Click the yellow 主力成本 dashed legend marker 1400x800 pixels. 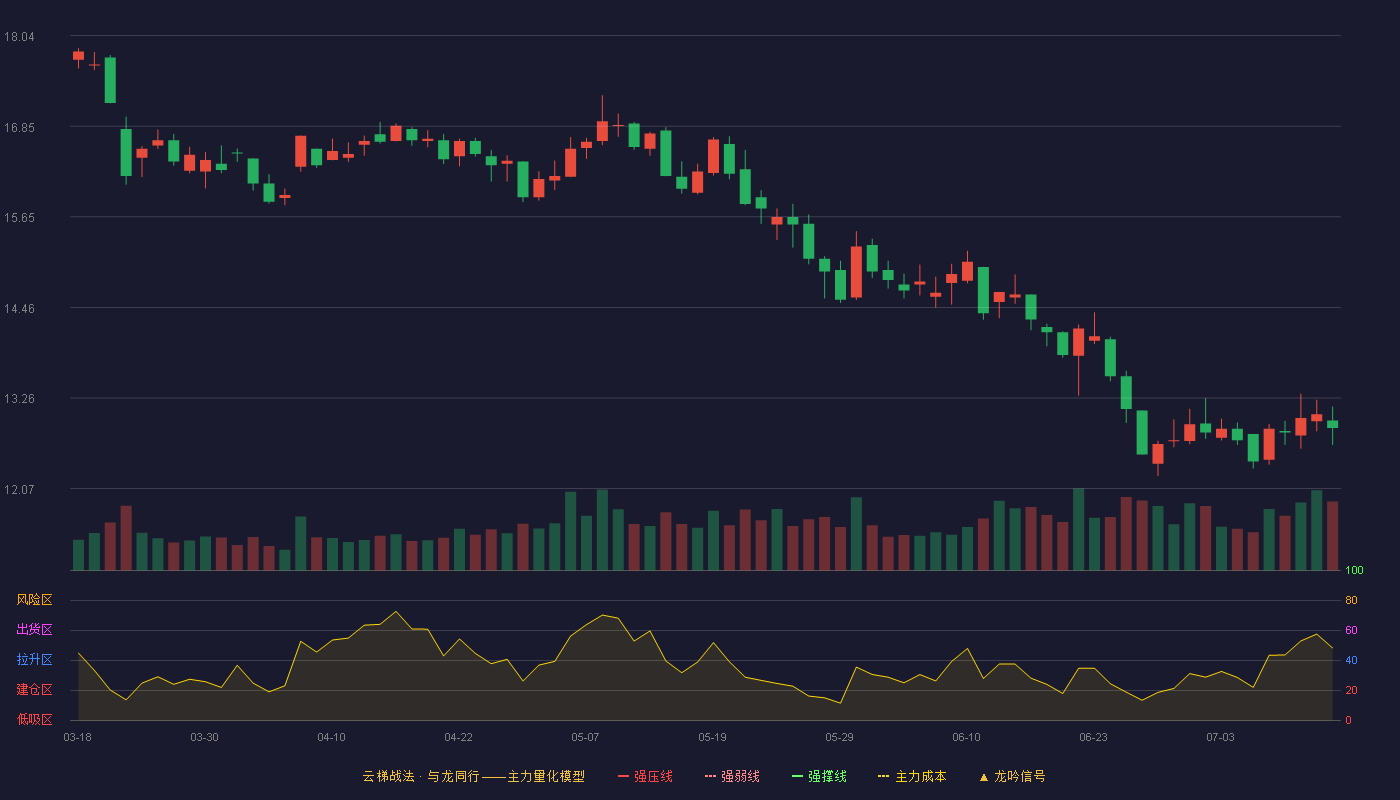coord(883,776)
